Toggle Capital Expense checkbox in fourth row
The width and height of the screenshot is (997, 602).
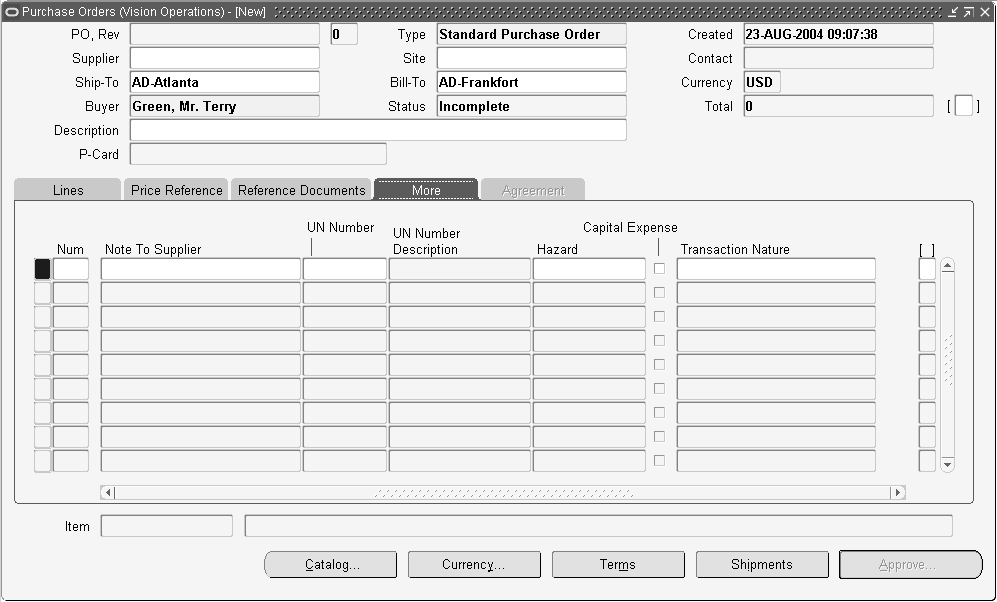659,341
